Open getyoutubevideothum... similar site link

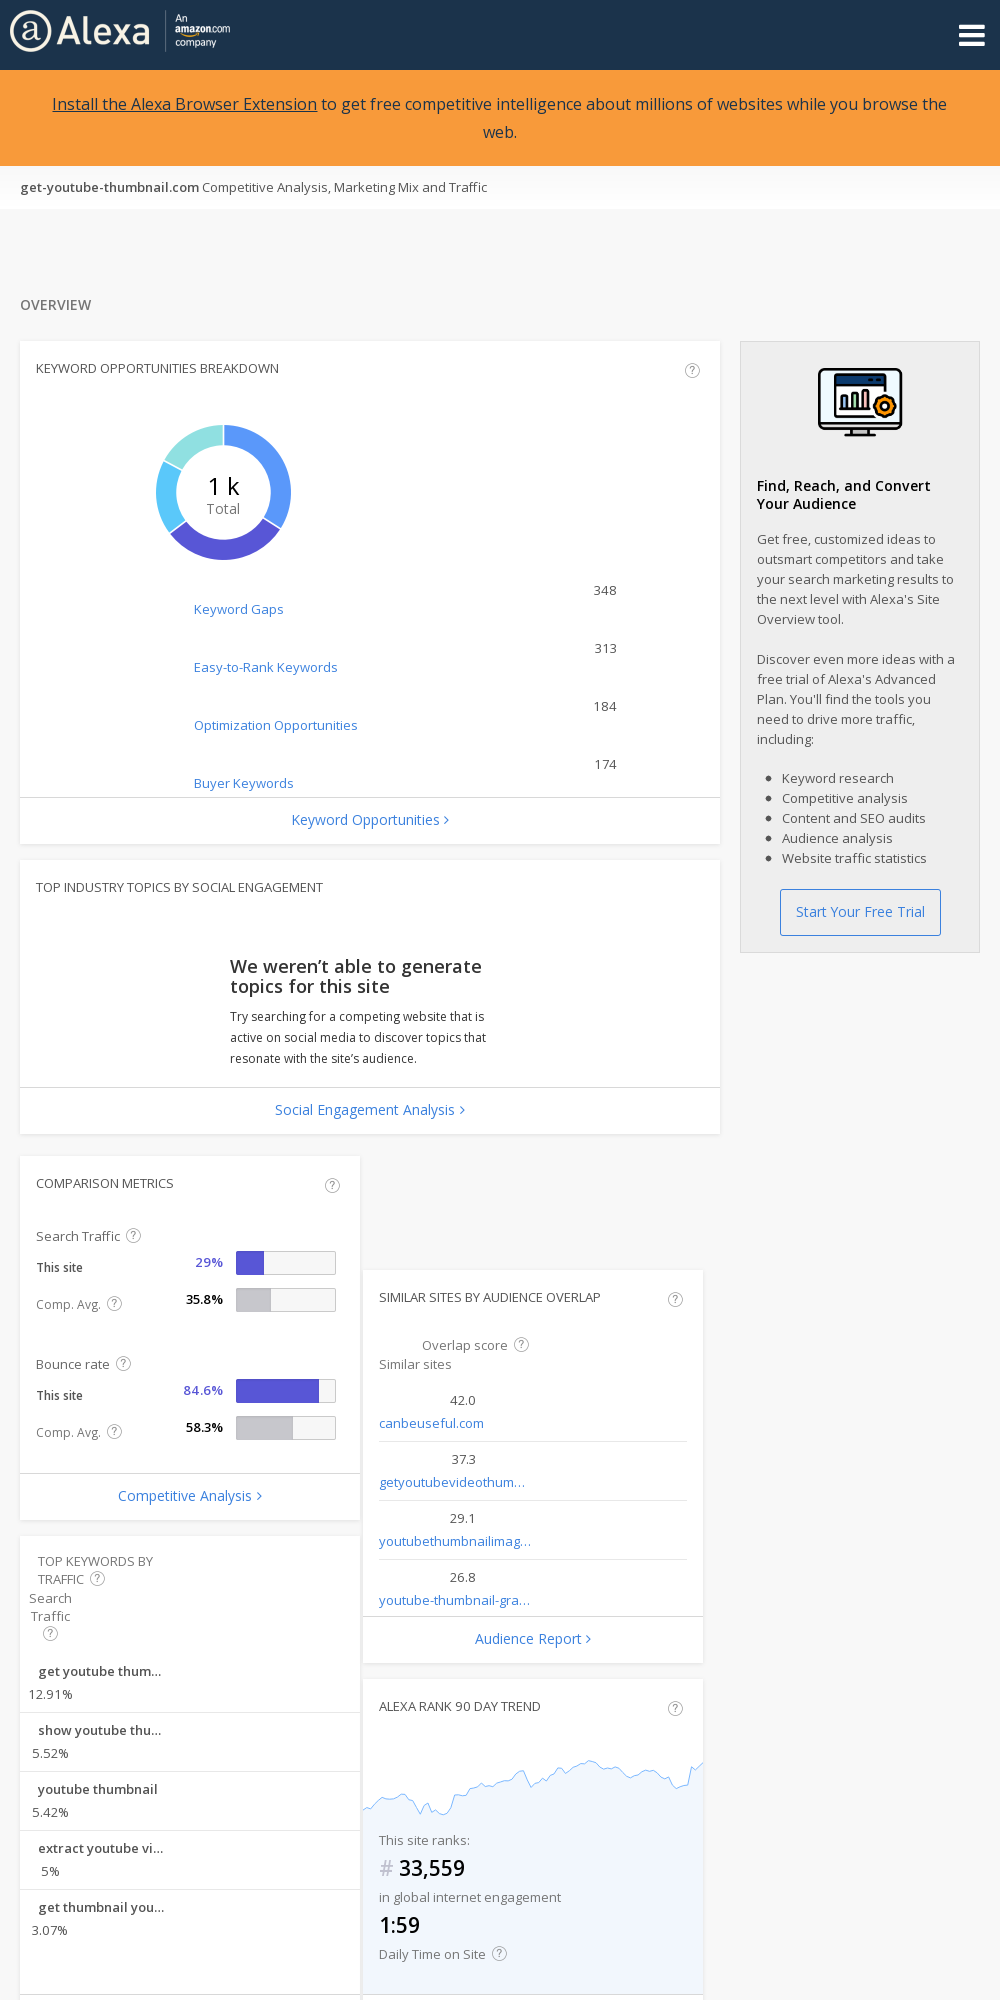click(452, 1482)
